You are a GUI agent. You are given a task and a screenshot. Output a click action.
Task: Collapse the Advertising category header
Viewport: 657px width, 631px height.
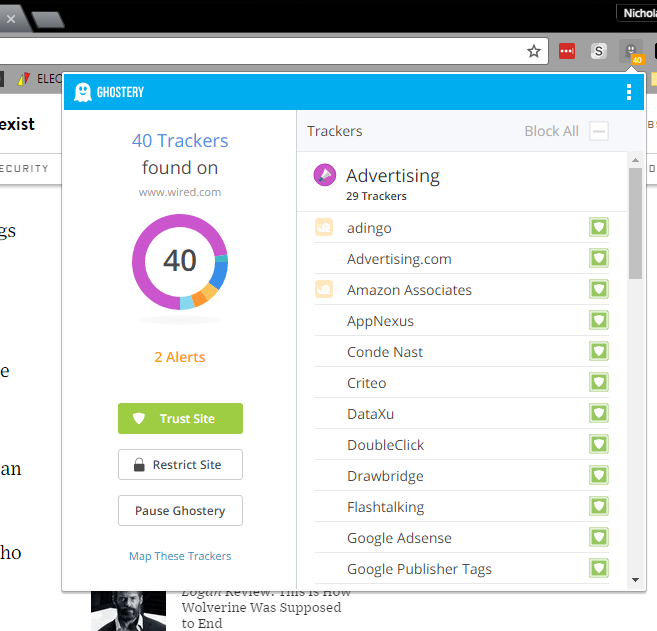tap(462, 182)
